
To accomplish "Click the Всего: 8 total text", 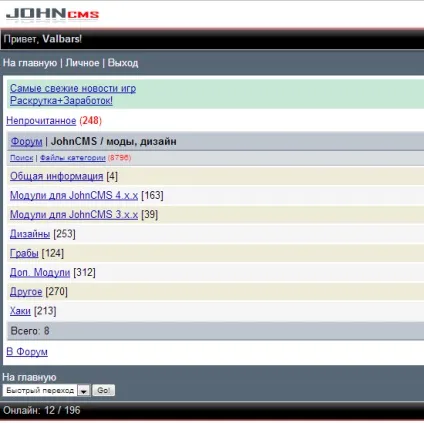I will (x=30, y=331).
